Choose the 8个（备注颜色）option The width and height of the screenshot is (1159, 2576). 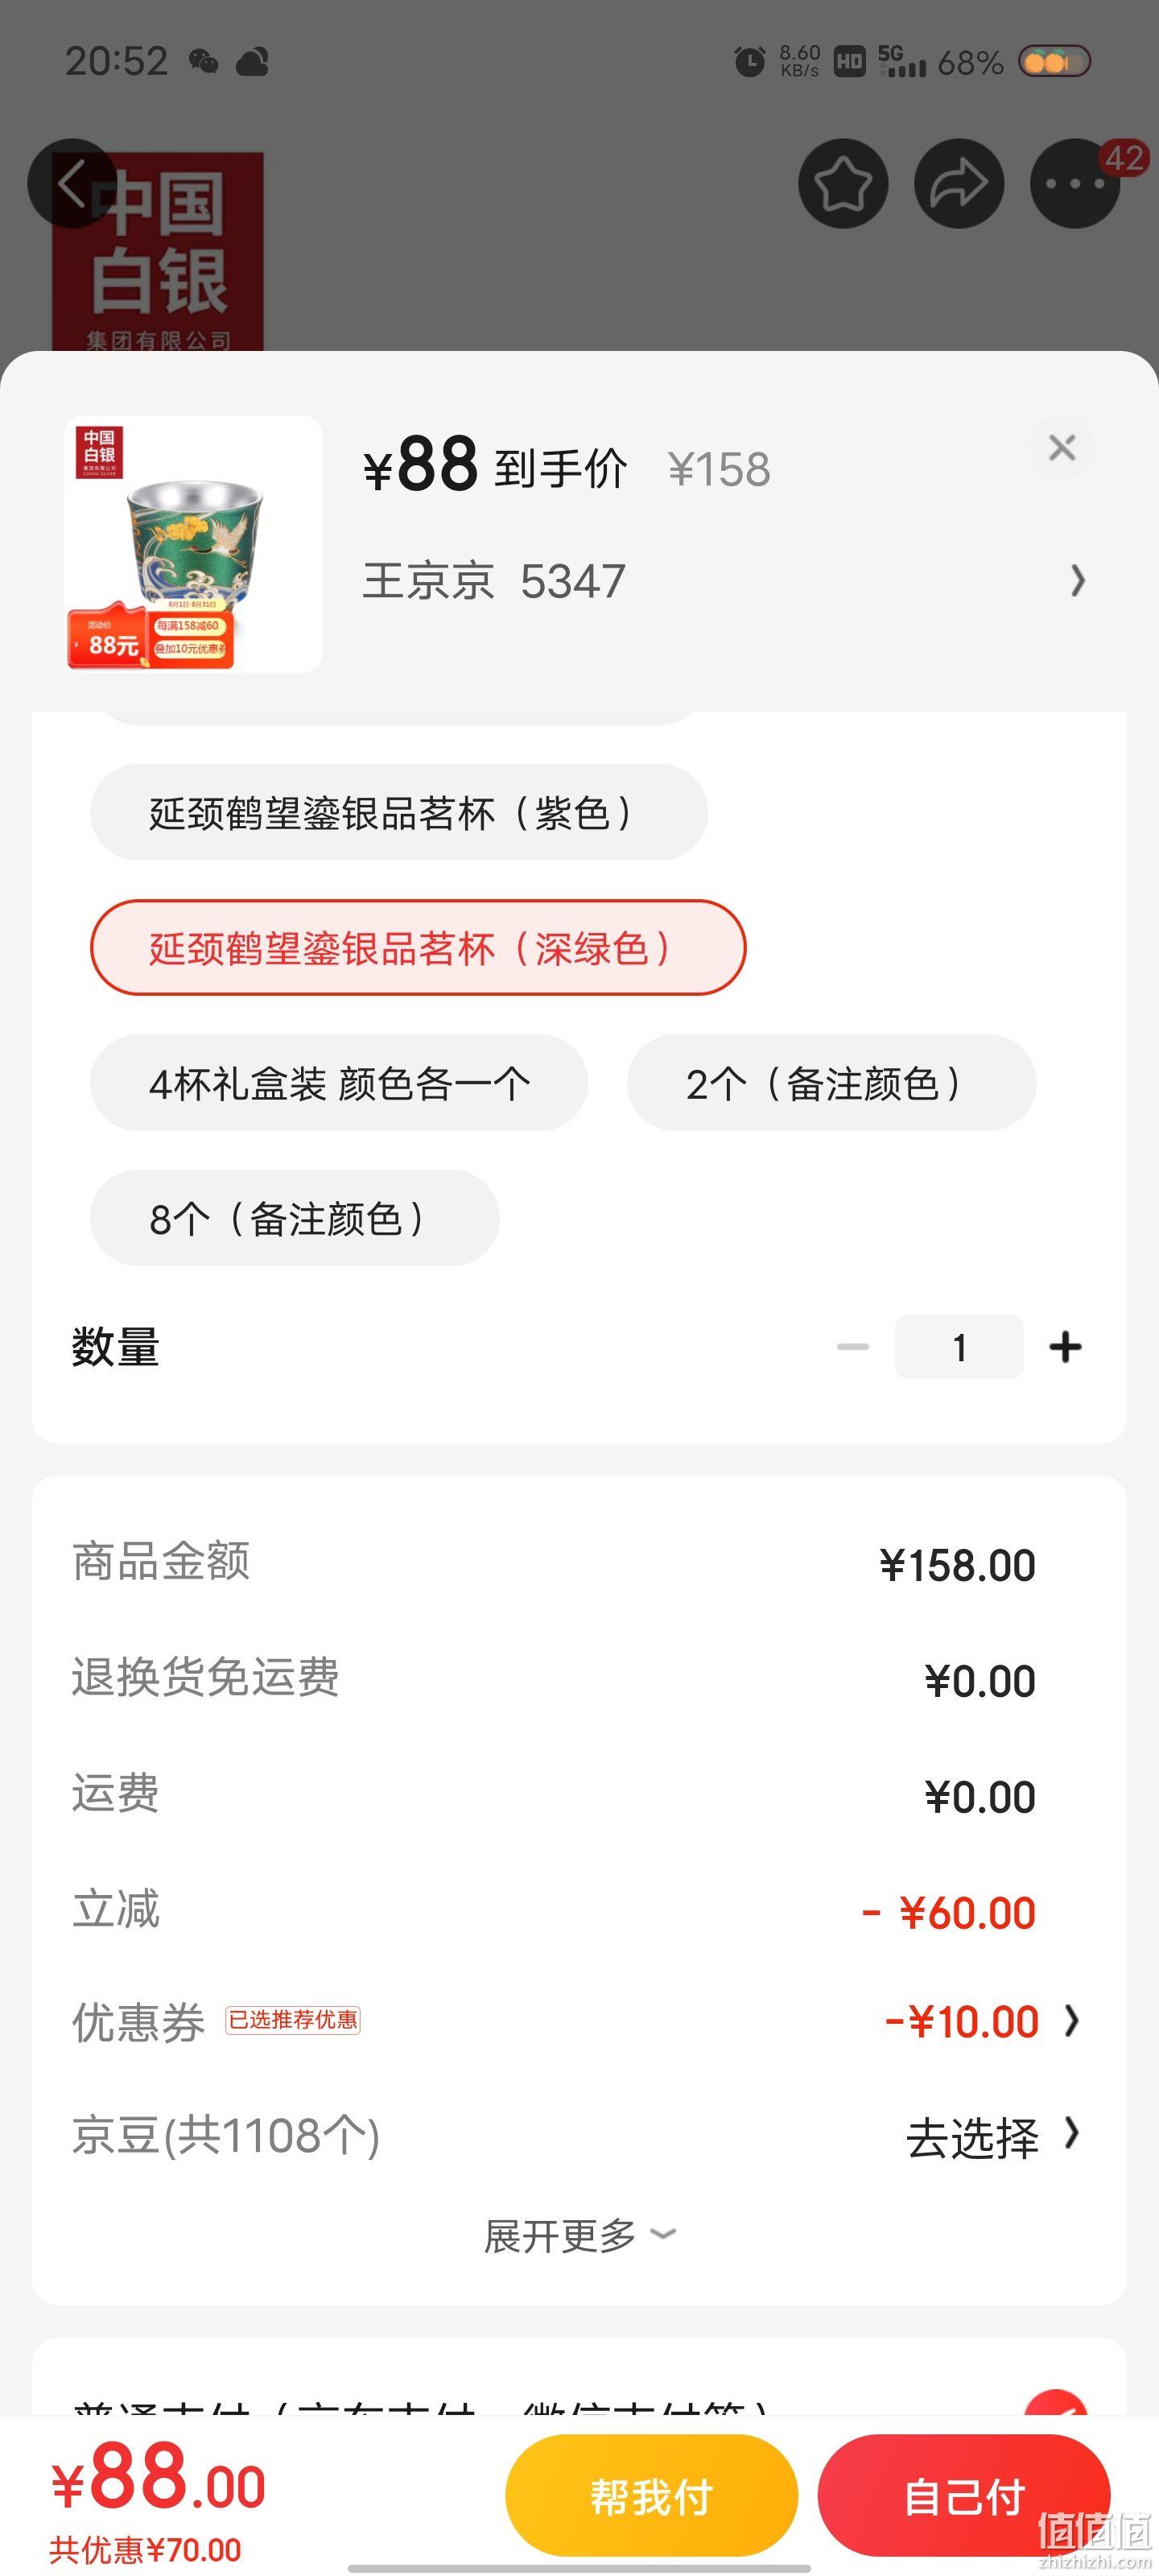pos(295,1218)
